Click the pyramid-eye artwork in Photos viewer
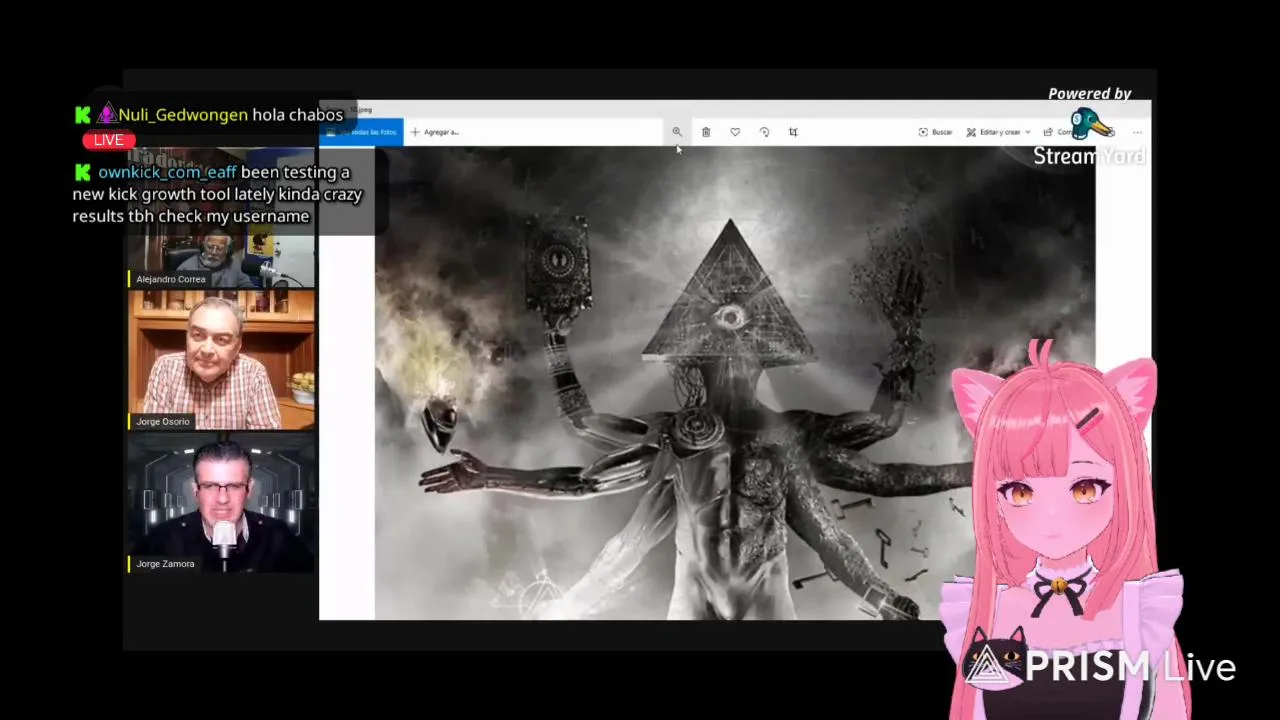This screenshot has height=720, width=1280. pos(735,383)
